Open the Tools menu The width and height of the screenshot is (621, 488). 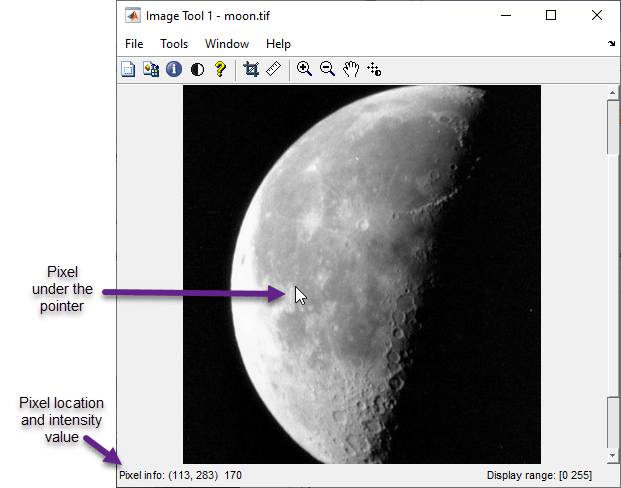point(174,44)
